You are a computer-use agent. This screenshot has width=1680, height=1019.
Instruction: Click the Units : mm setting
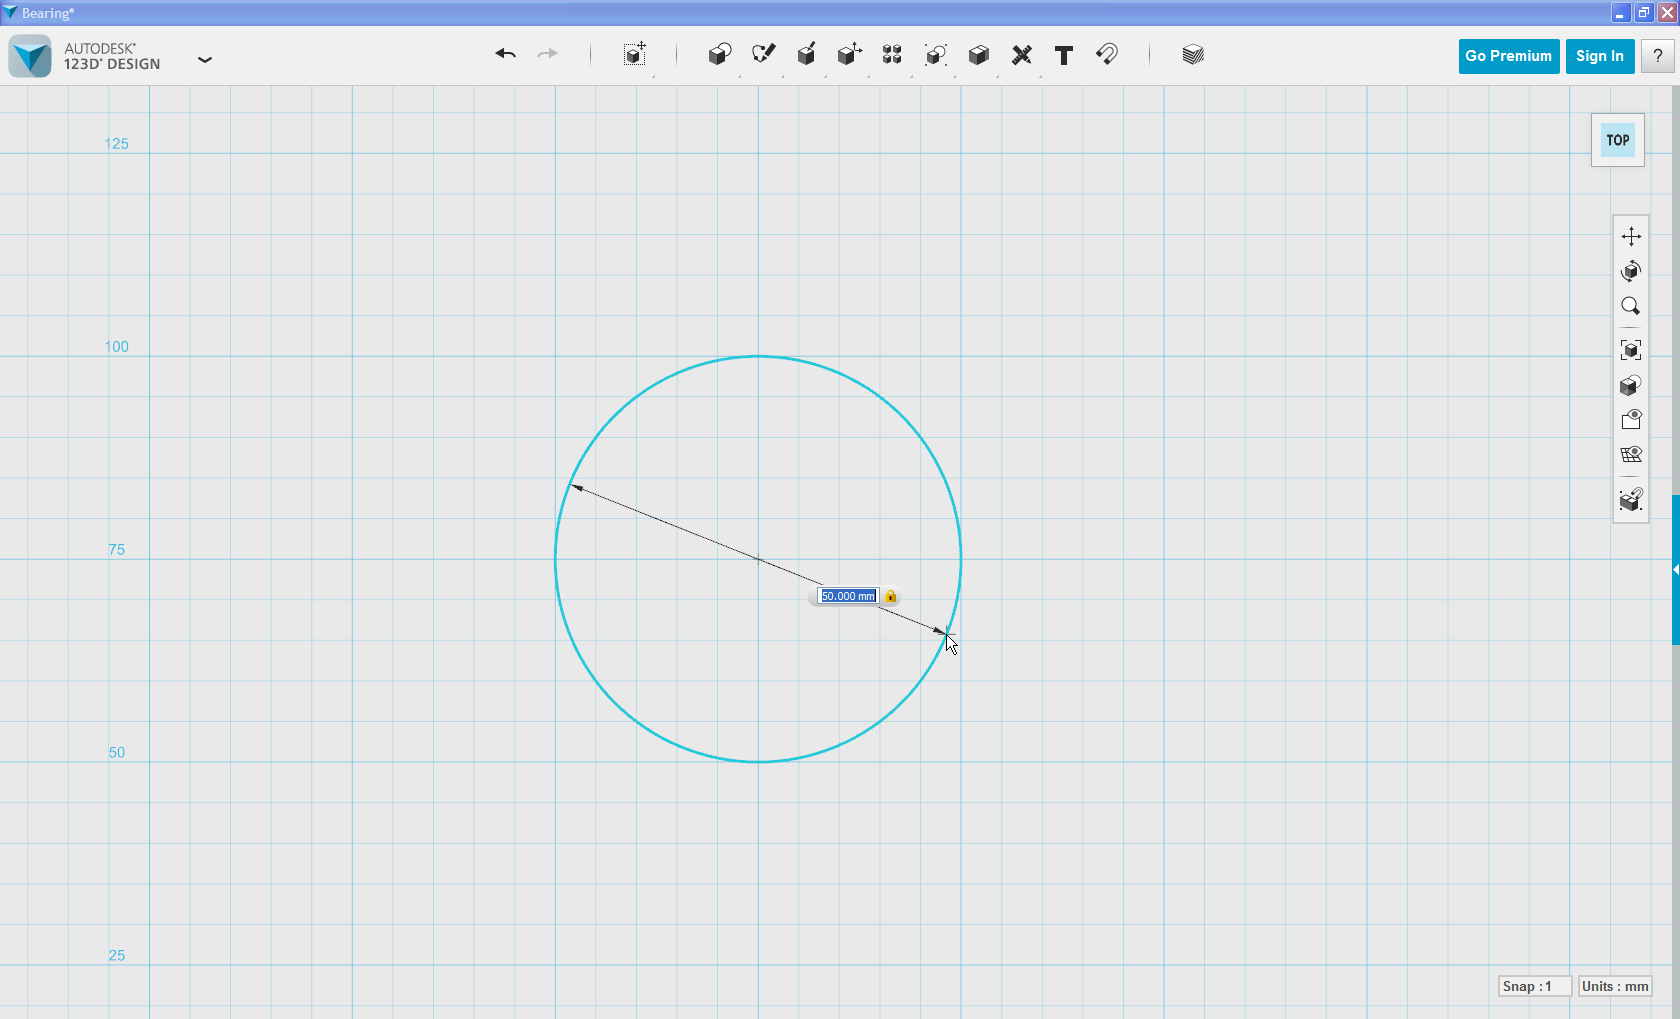[1615, 986]
